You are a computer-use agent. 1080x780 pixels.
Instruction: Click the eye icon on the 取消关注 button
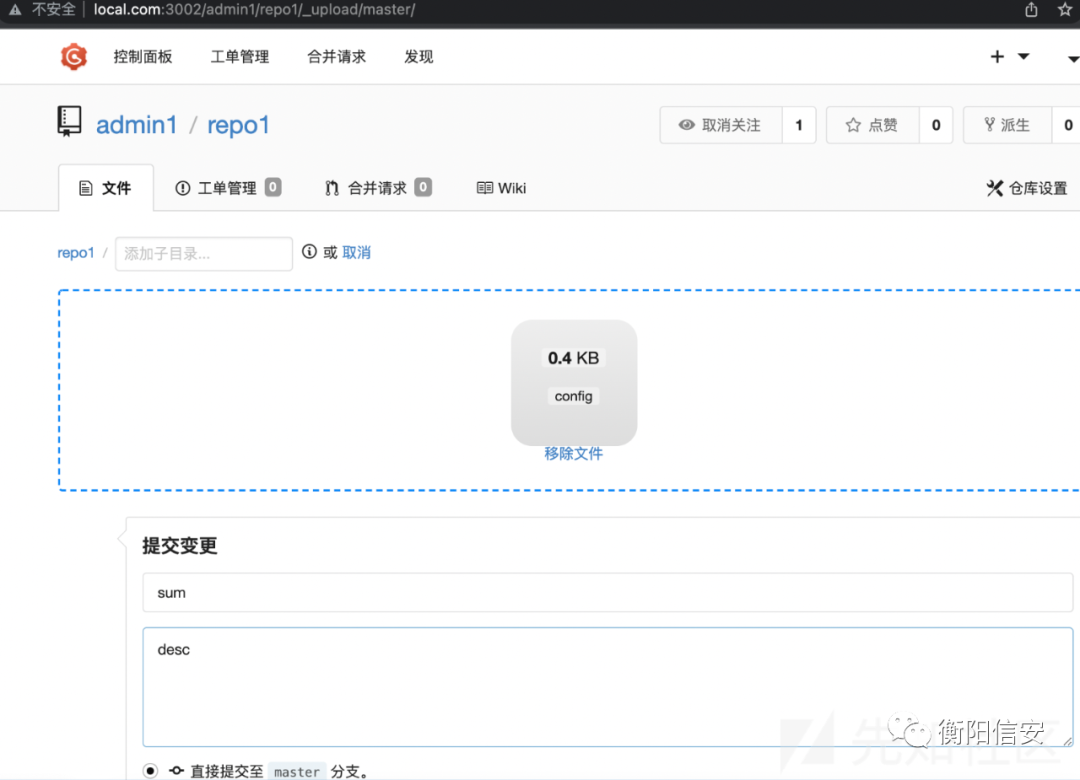[x=687, y=125]
